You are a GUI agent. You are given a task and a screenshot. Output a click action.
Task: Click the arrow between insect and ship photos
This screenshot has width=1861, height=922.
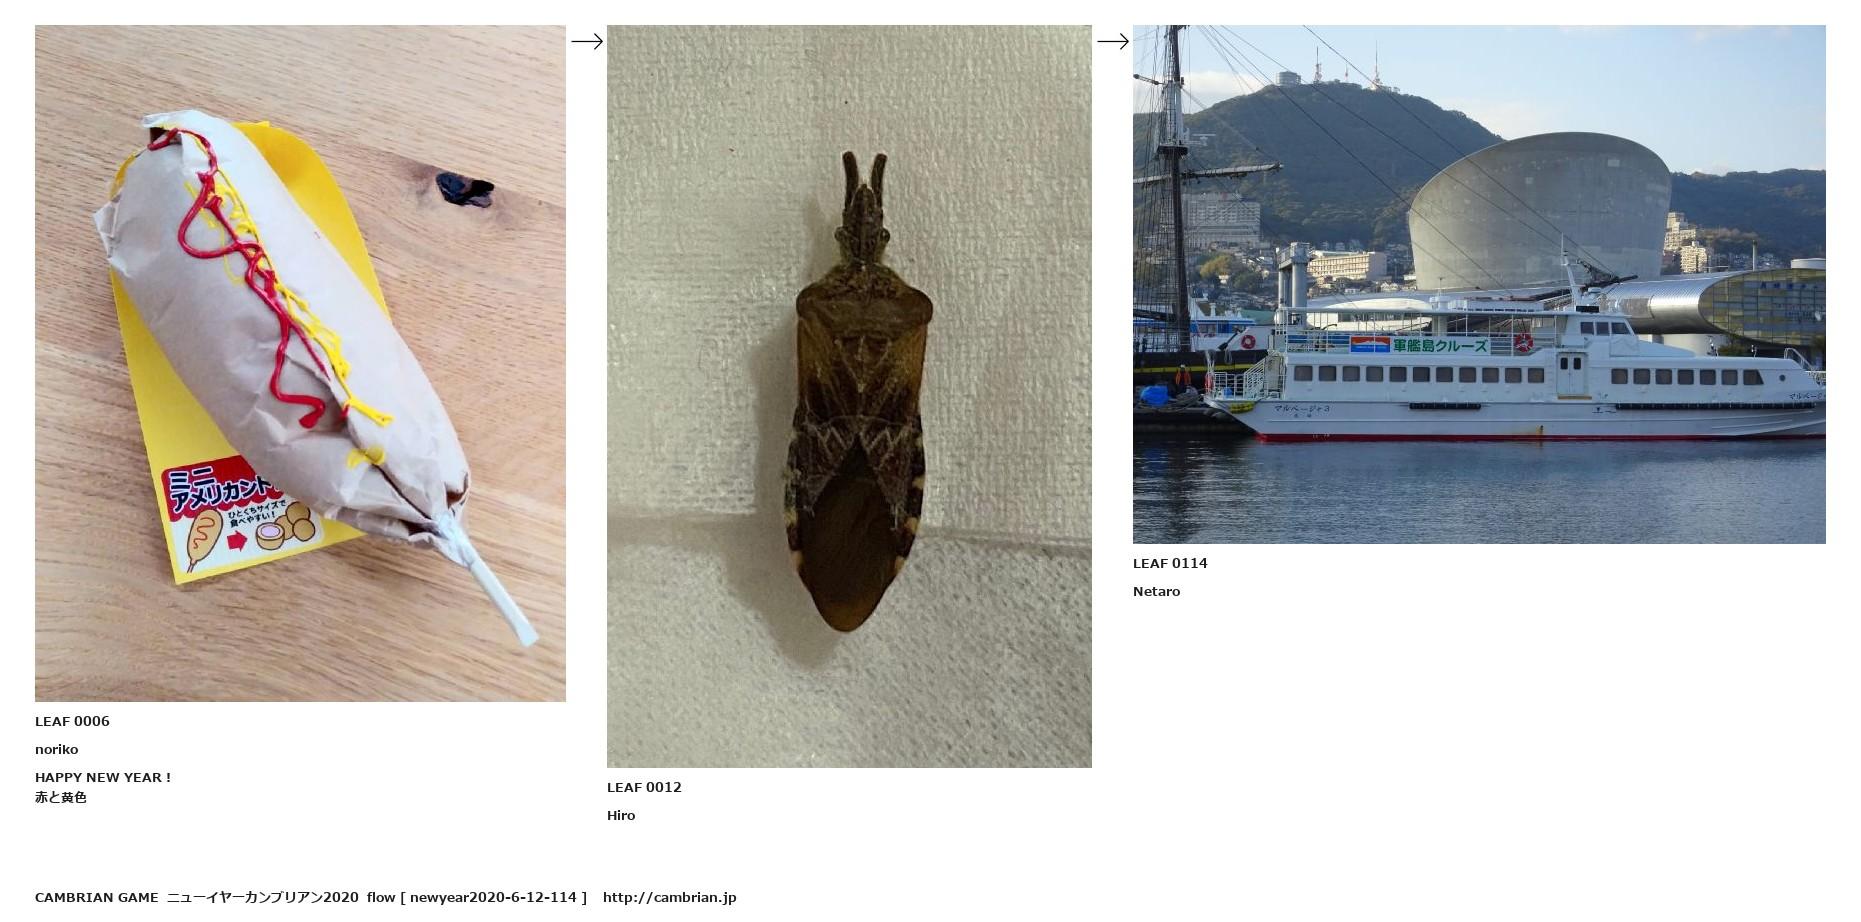pyautogui.click(x=1113, y=41)
